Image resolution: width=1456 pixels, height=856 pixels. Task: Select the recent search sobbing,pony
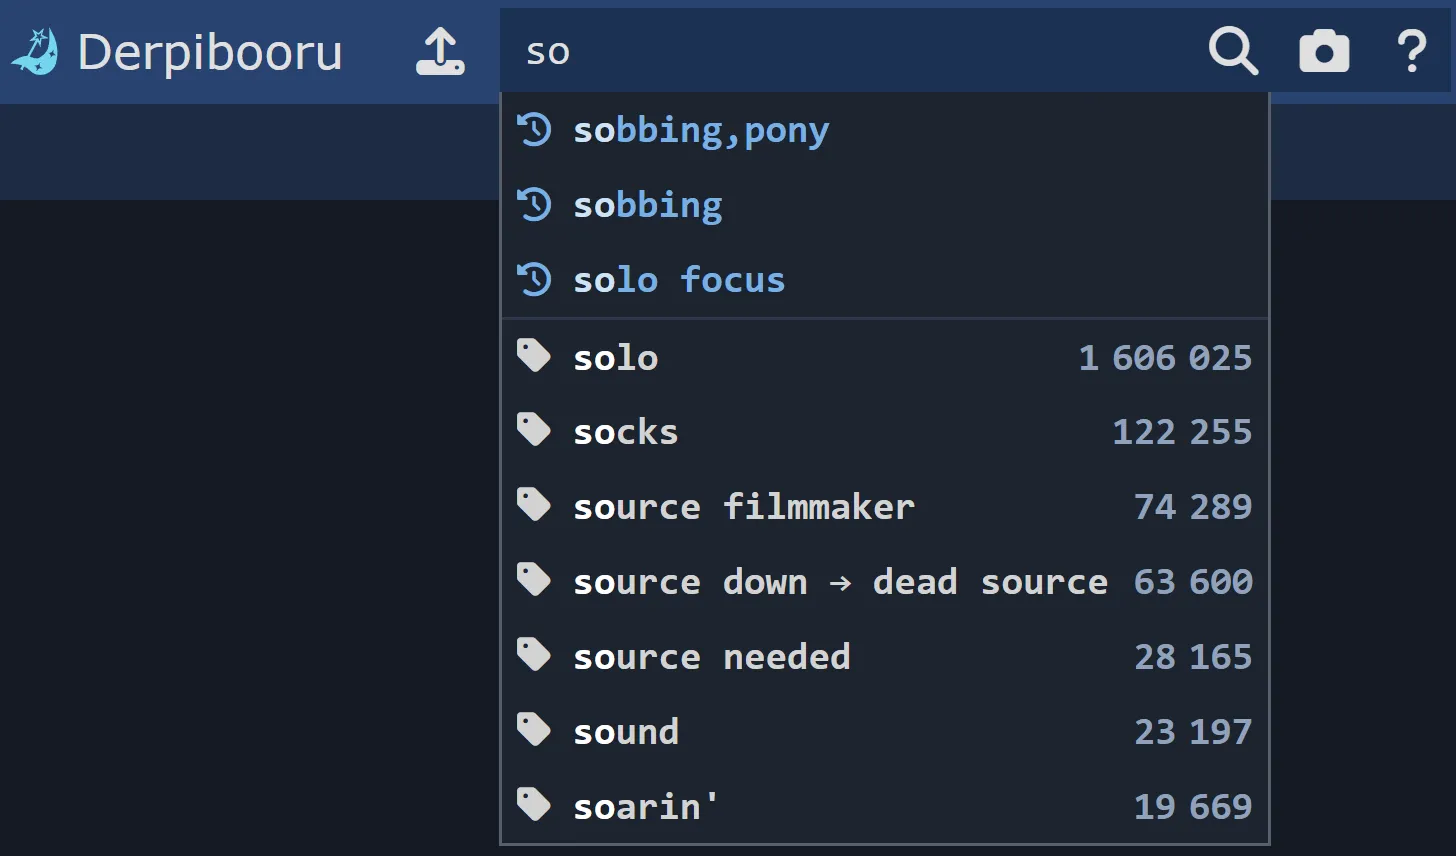pos(701,129)
